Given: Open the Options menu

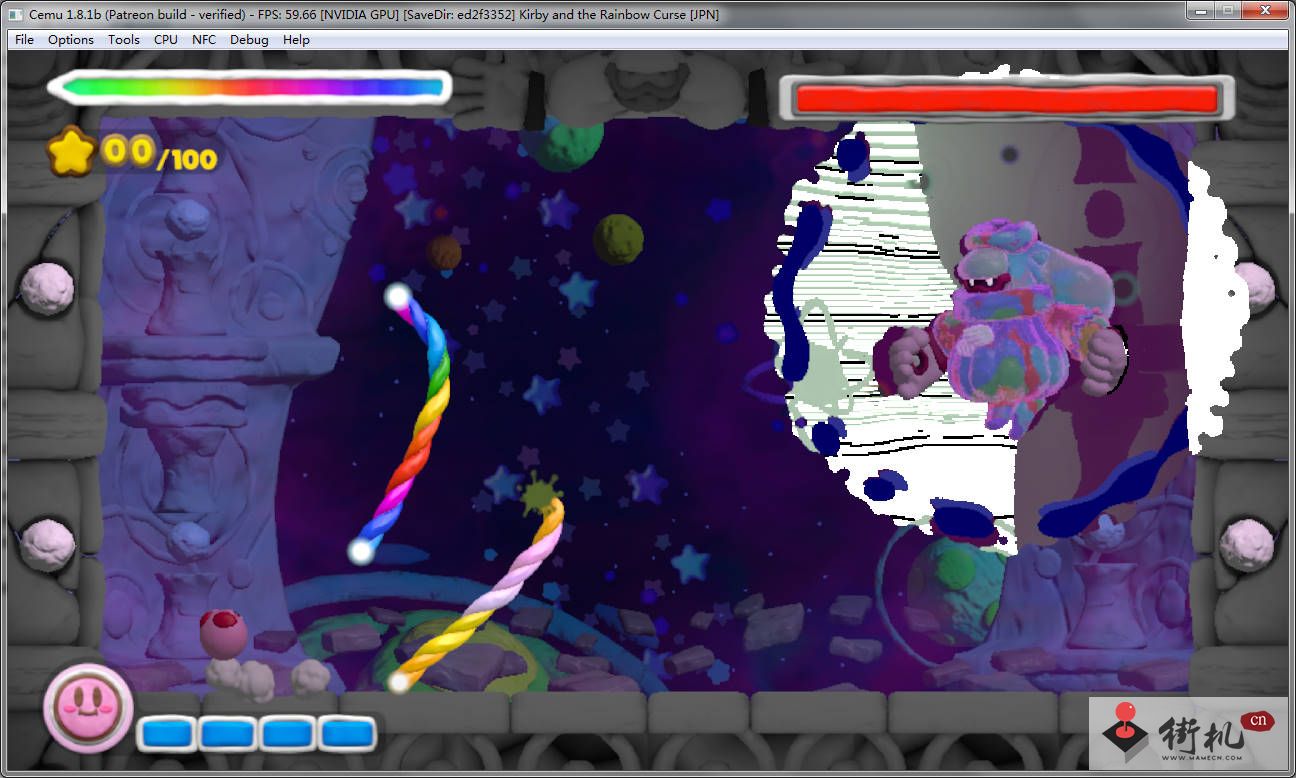Looking at the screenshot, I should (x=71, y=40).
